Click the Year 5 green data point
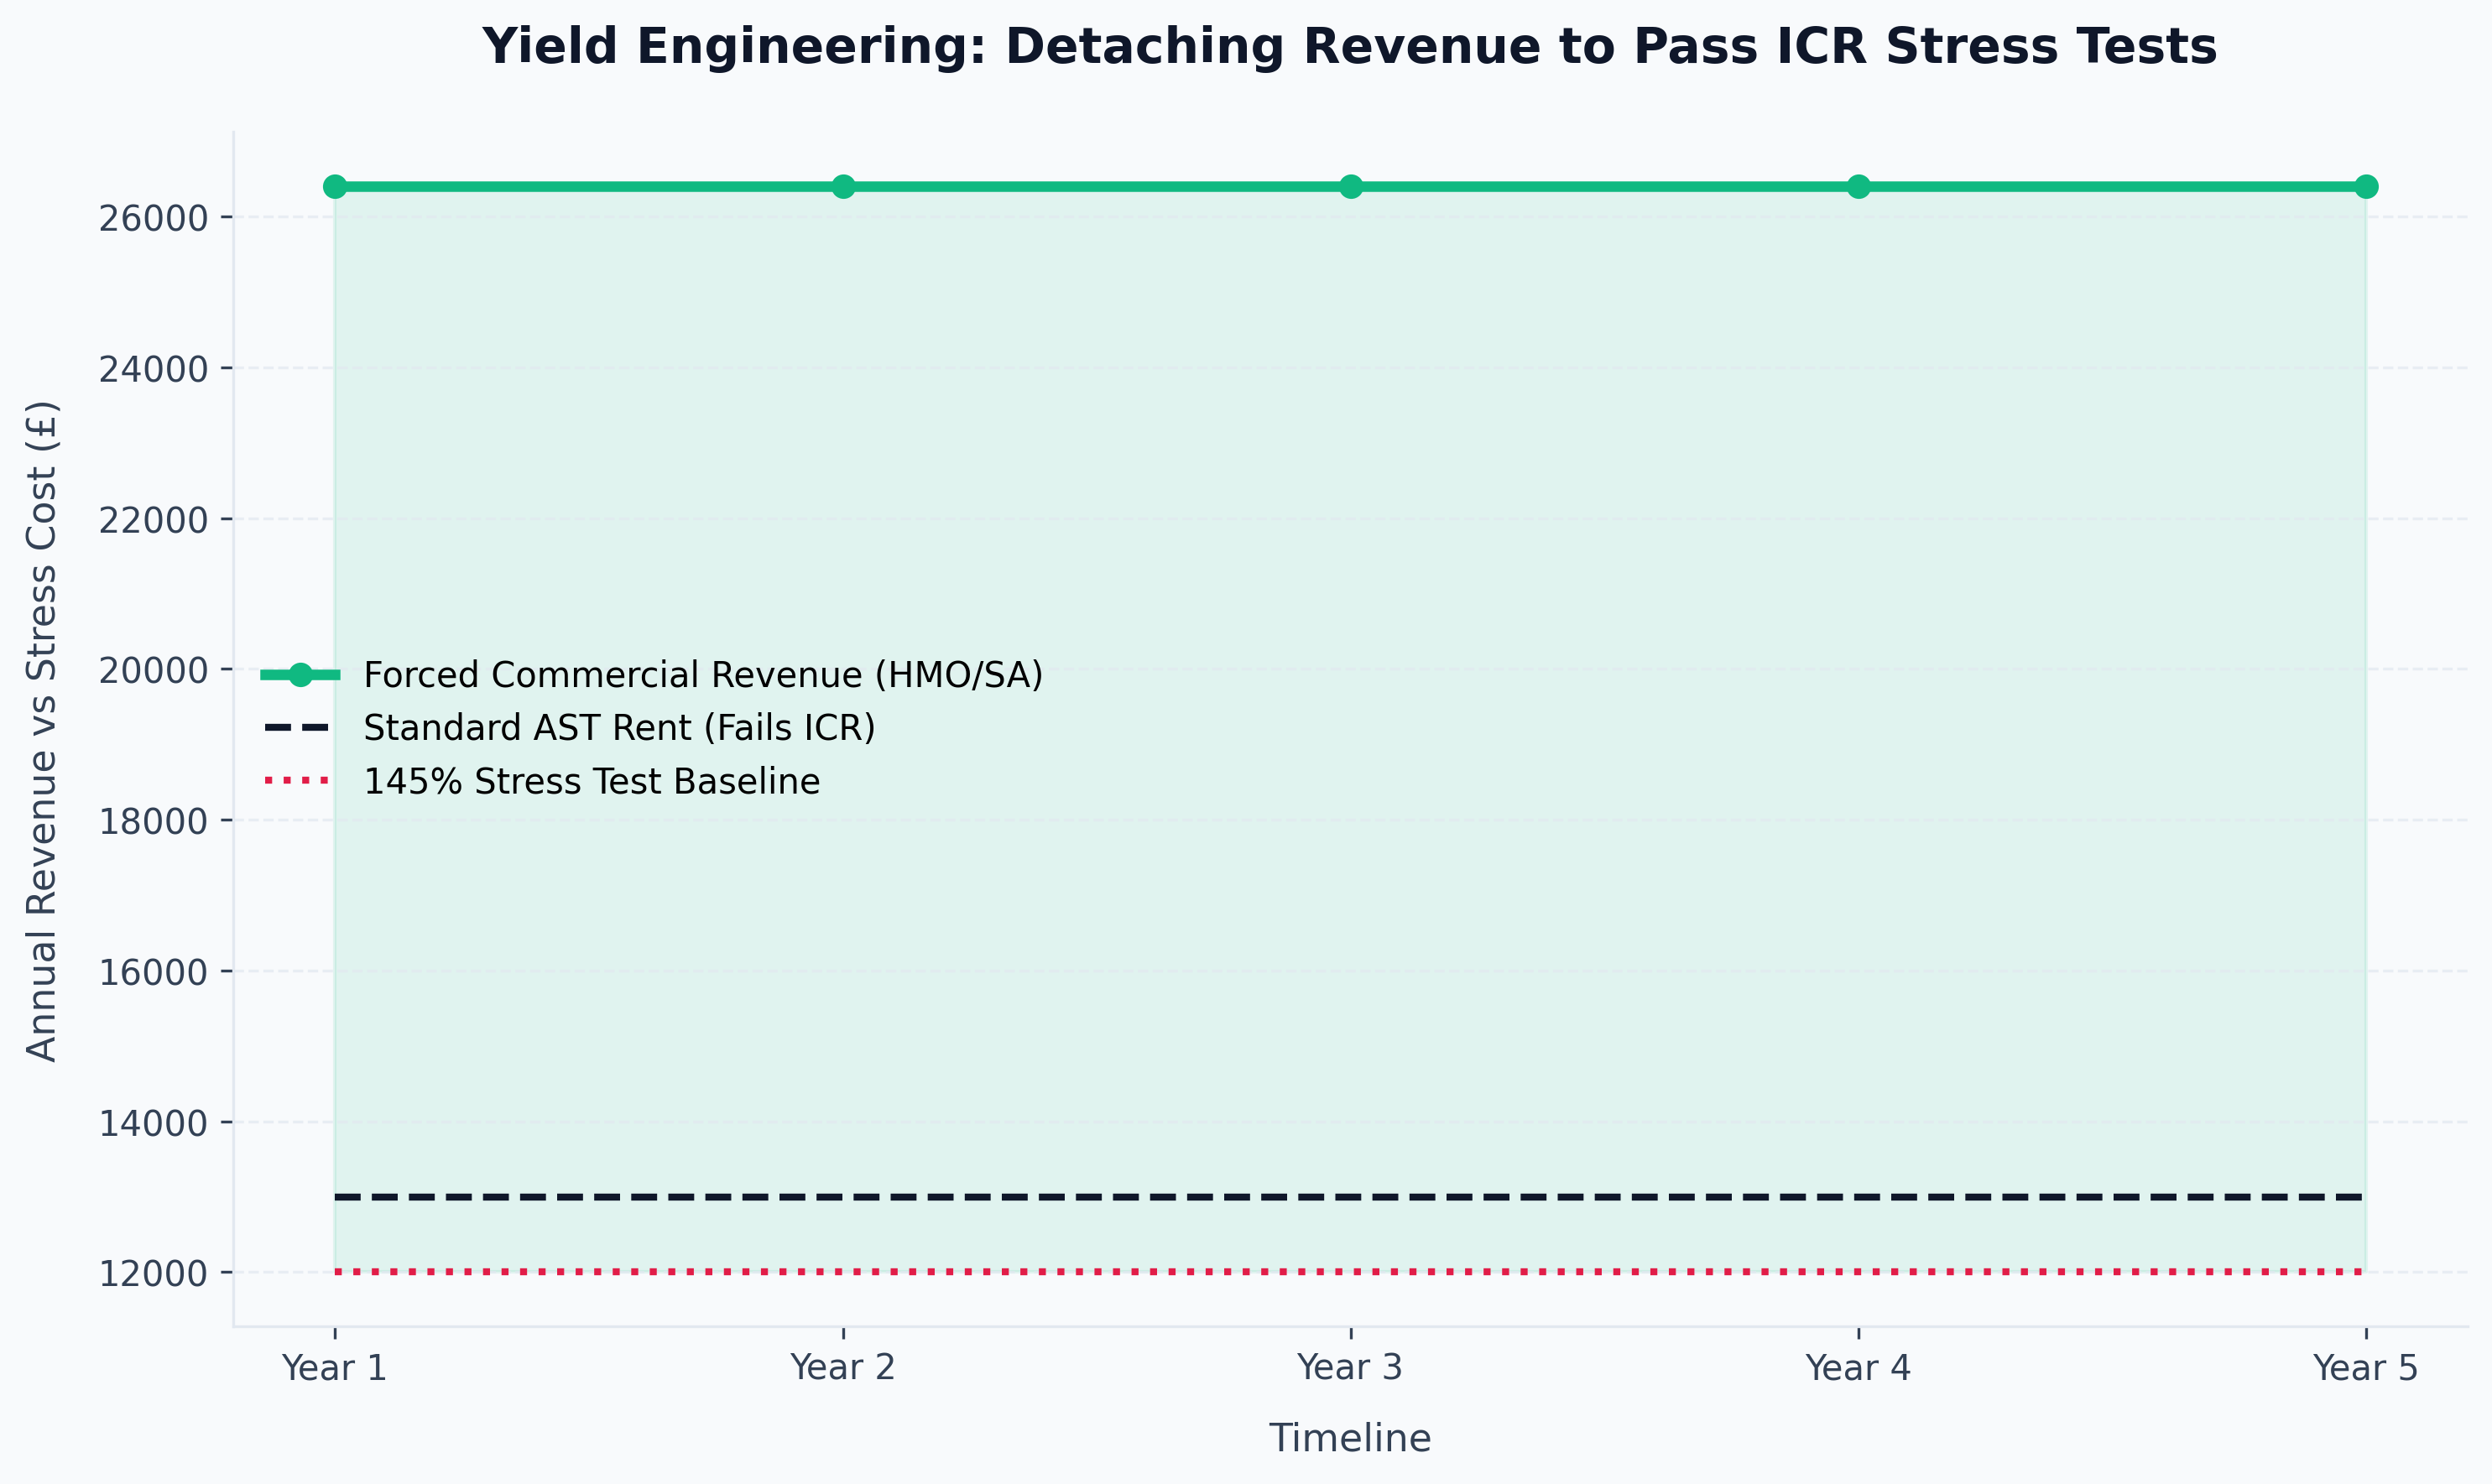 pos(2366,187)
